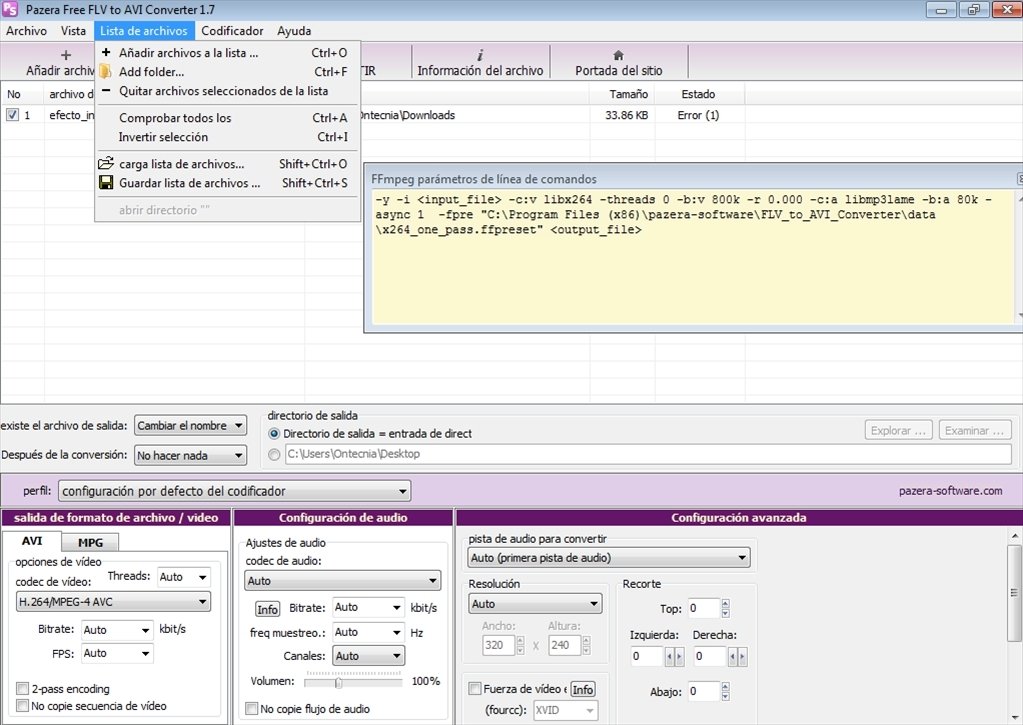Close the Pazera window

pyautogui.click(x=1006, y=10)
